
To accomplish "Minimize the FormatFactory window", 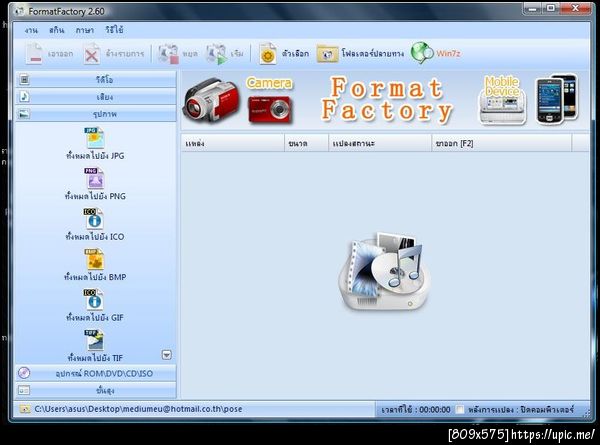I will pyautogui.click(x=532, y=9).
